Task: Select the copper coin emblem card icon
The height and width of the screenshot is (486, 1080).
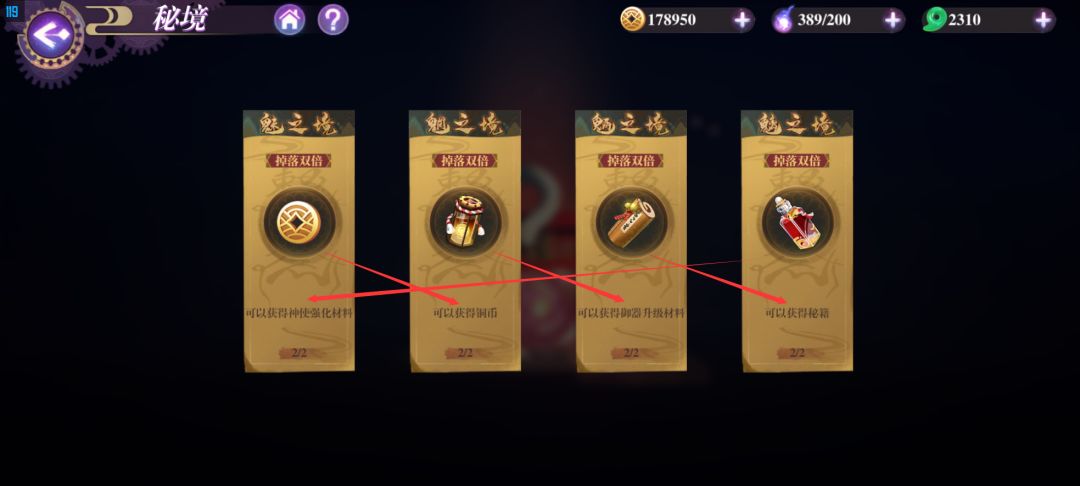Action: point(299,222)
